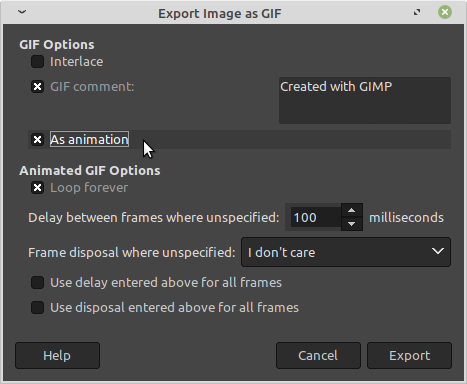Click the Help button

click(57, 355)
